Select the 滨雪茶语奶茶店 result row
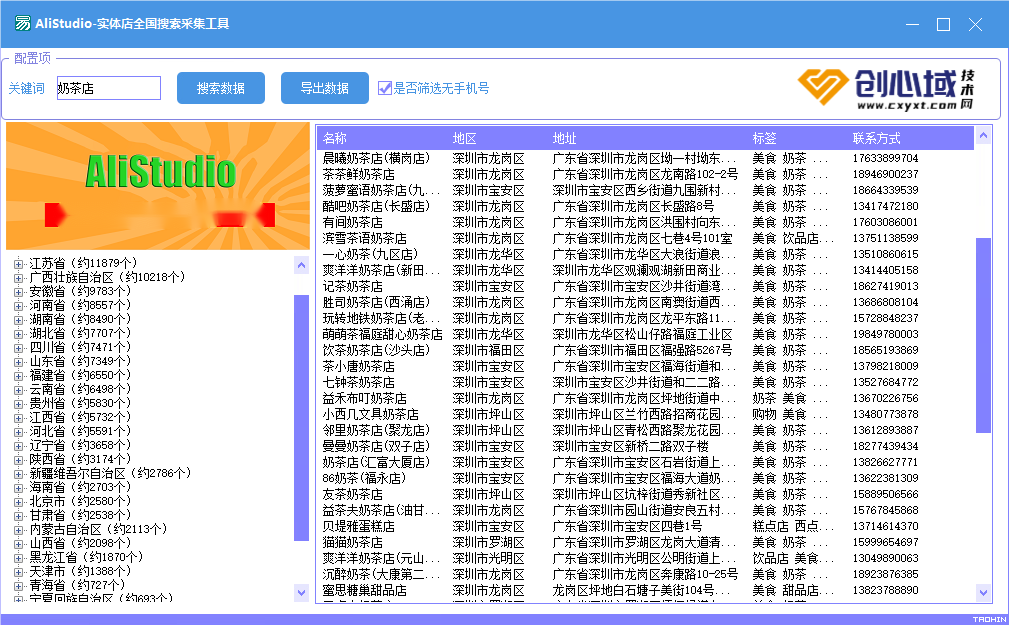The image size is (1009, 625). coord(646,238)
